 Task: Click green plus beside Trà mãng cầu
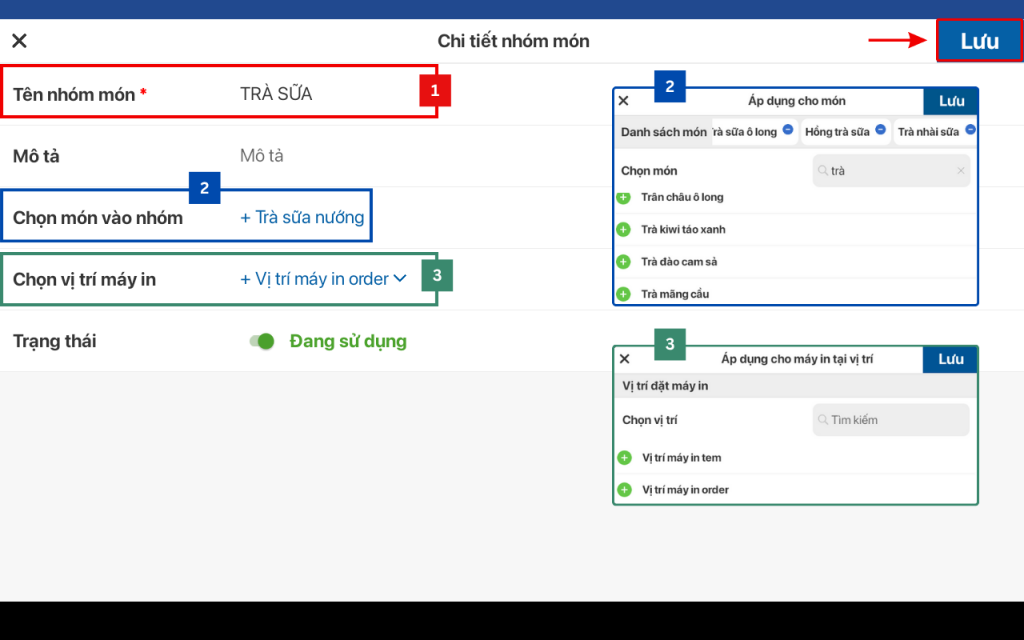623,294
